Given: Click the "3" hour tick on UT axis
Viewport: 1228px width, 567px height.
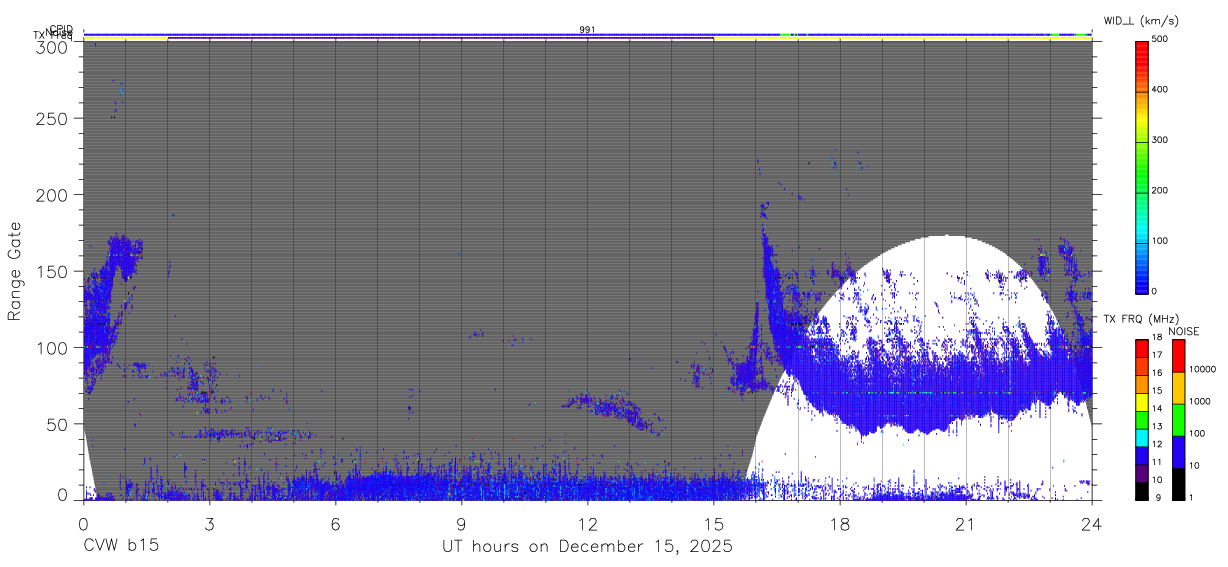Looking at the screenshot, I should [x=209, y=523].
